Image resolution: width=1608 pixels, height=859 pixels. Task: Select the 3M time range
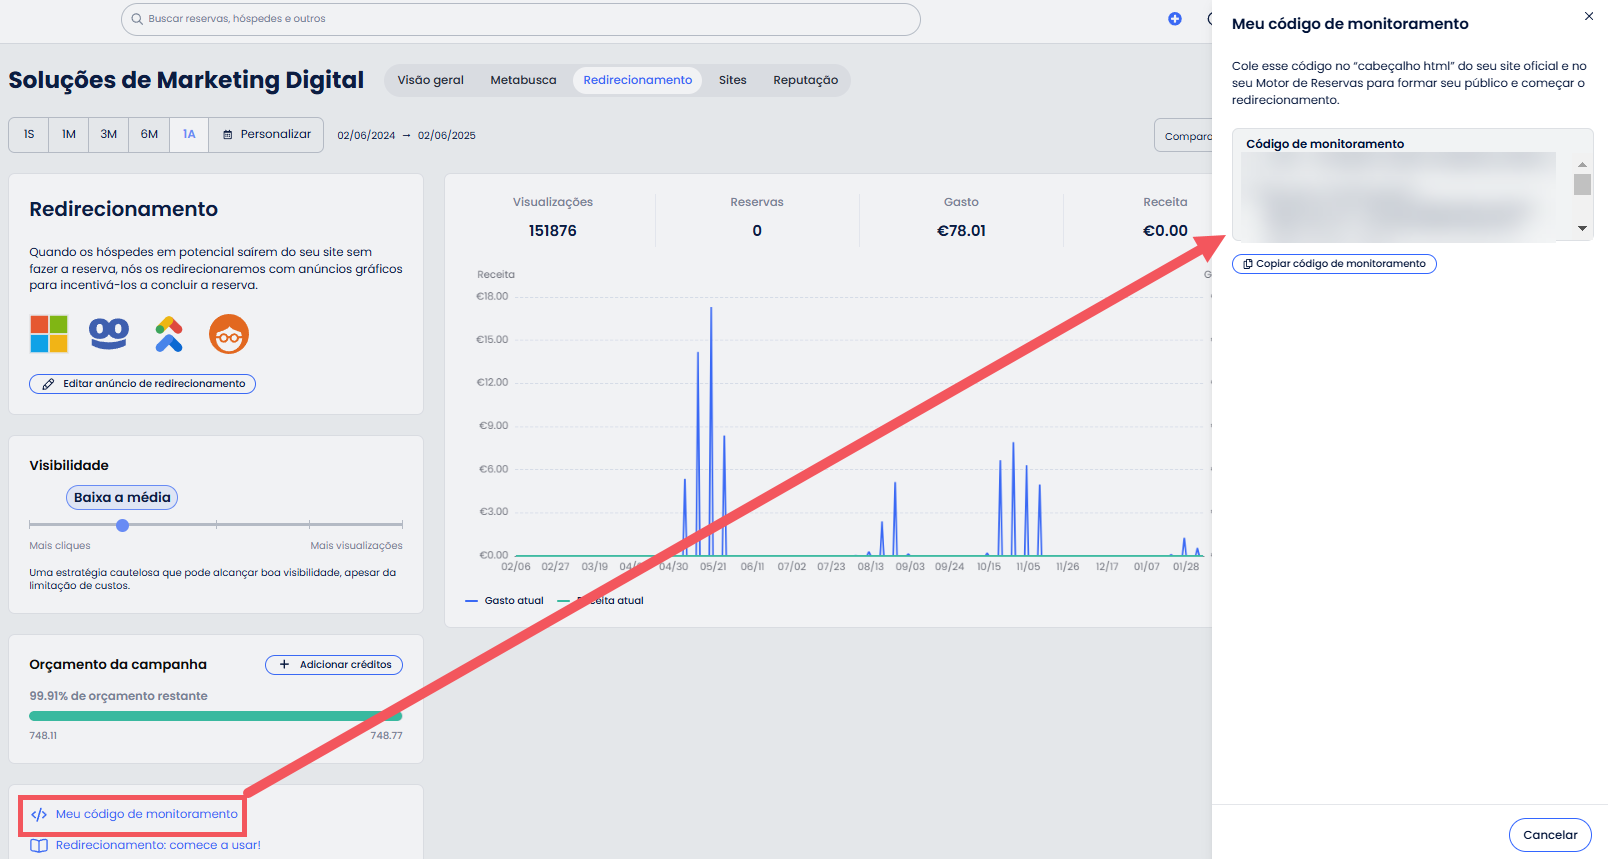(x=109, y=134)
